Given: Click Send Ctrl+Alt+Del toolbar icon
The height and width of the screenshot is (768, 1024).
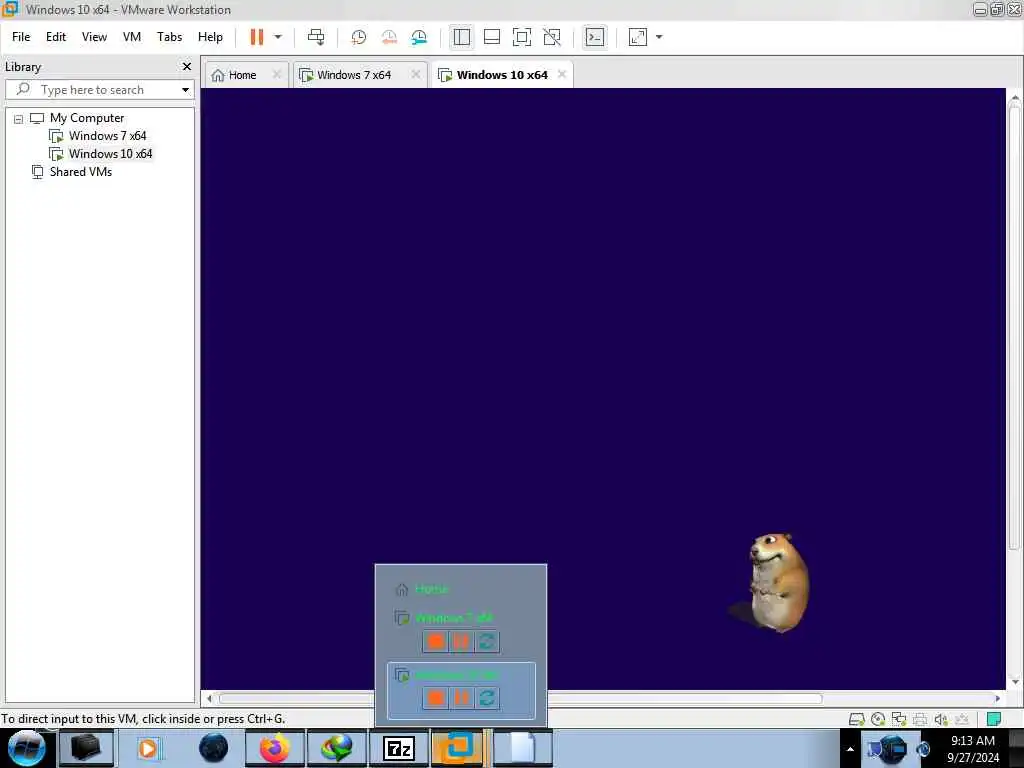Looking at the screenshot, I should click(316, 37).
